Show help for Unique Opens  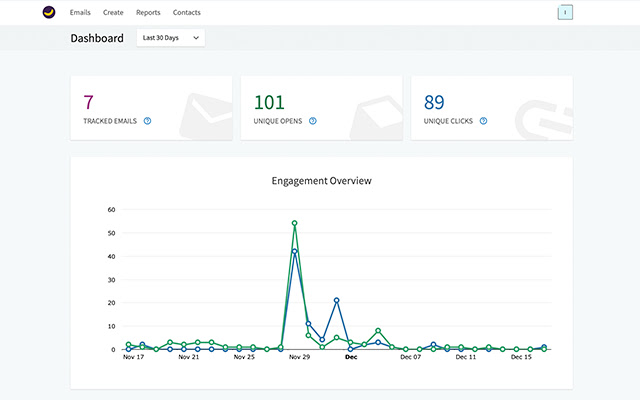(x=312, y=121)
